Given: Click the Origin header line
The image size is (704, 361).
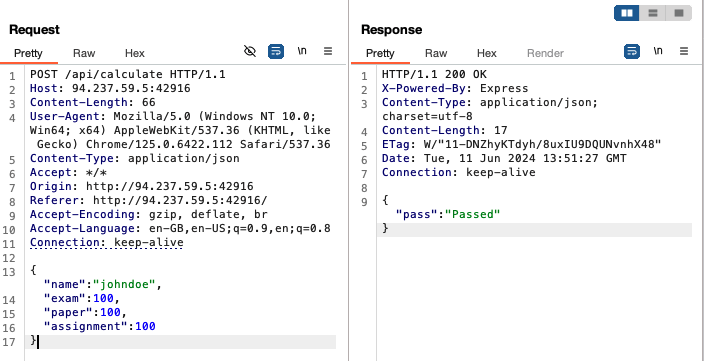Looking at the screenshot, I should coord(141,186).
